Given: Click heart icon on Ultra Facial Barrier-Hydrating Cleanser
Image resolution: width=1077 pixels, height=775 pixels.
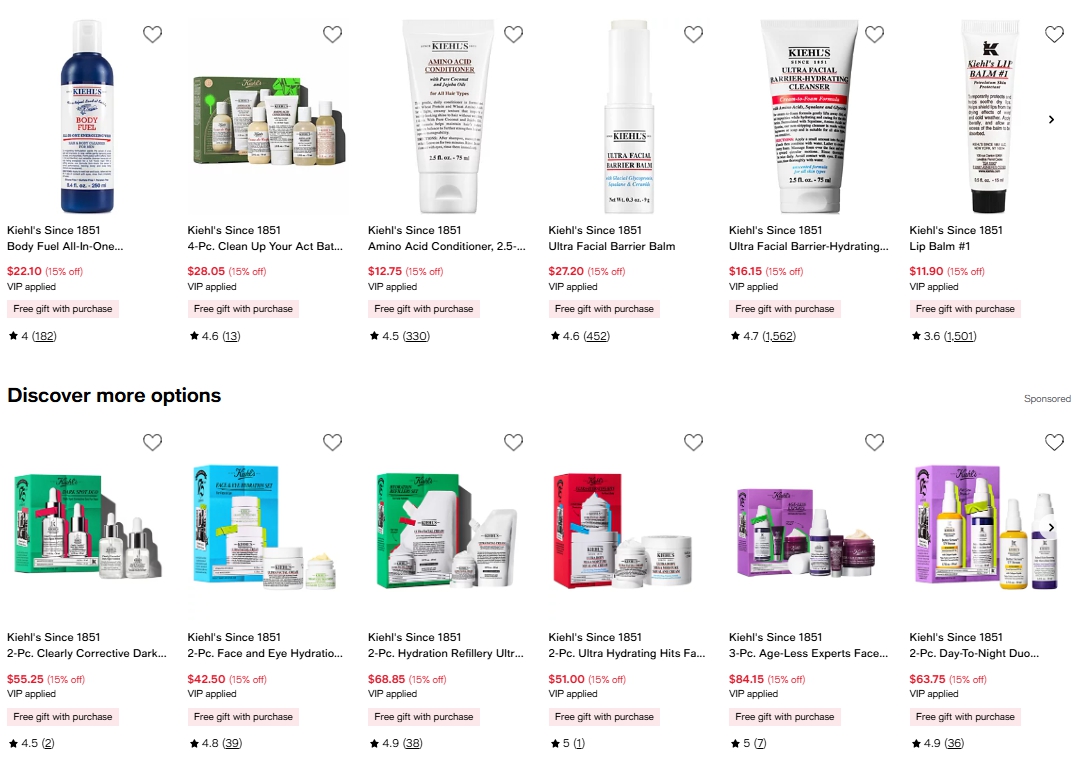Looking at the screenshot, I should [874, 34].
